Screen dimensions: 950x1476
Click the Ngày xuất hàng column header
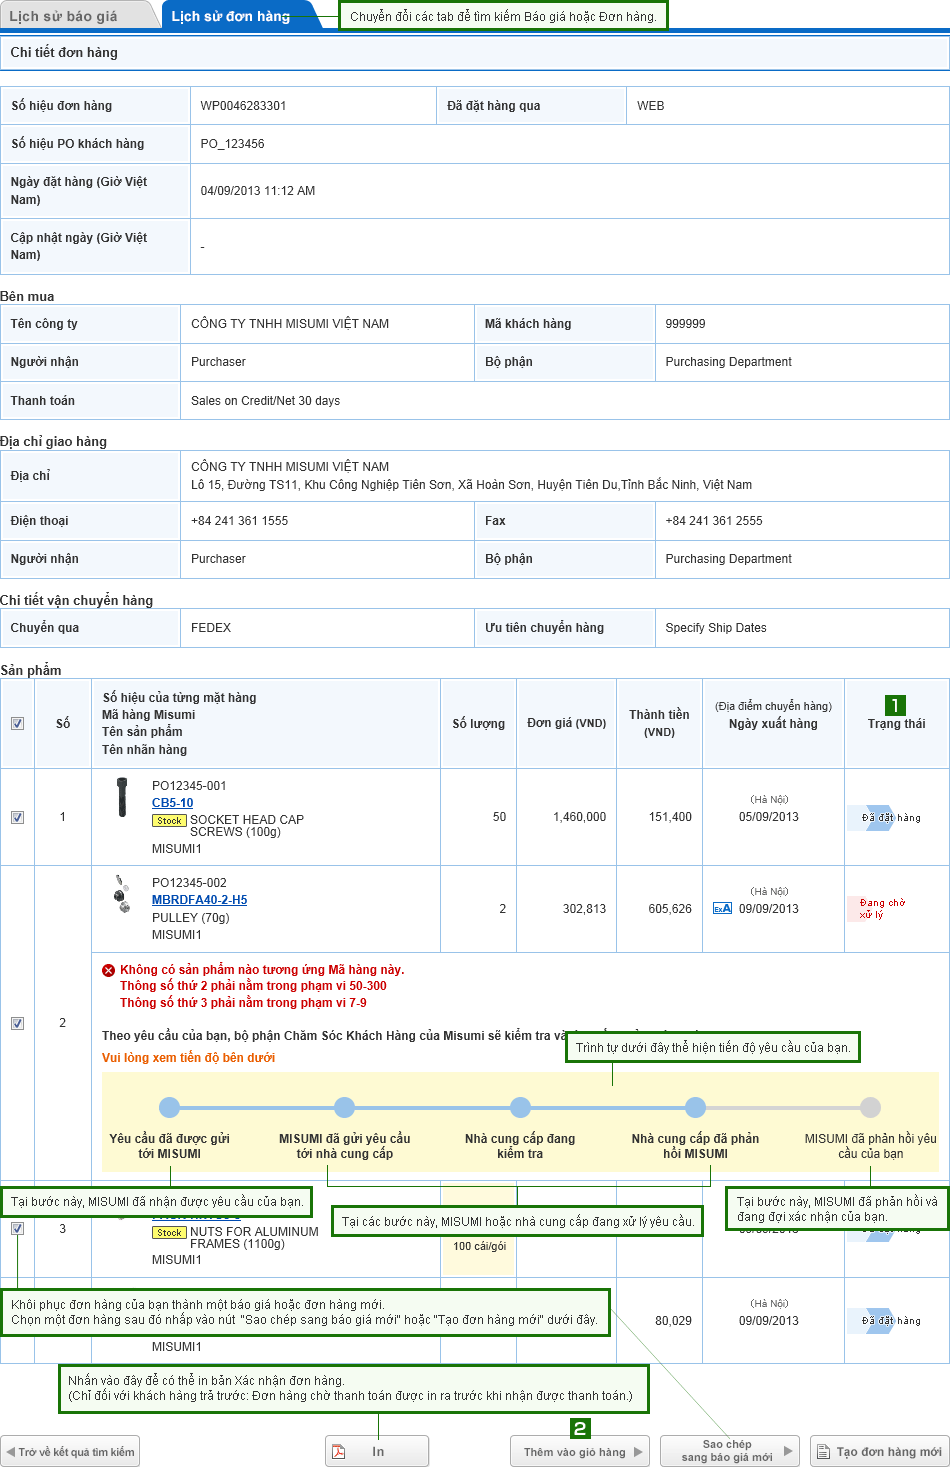(x=773, y=724)
